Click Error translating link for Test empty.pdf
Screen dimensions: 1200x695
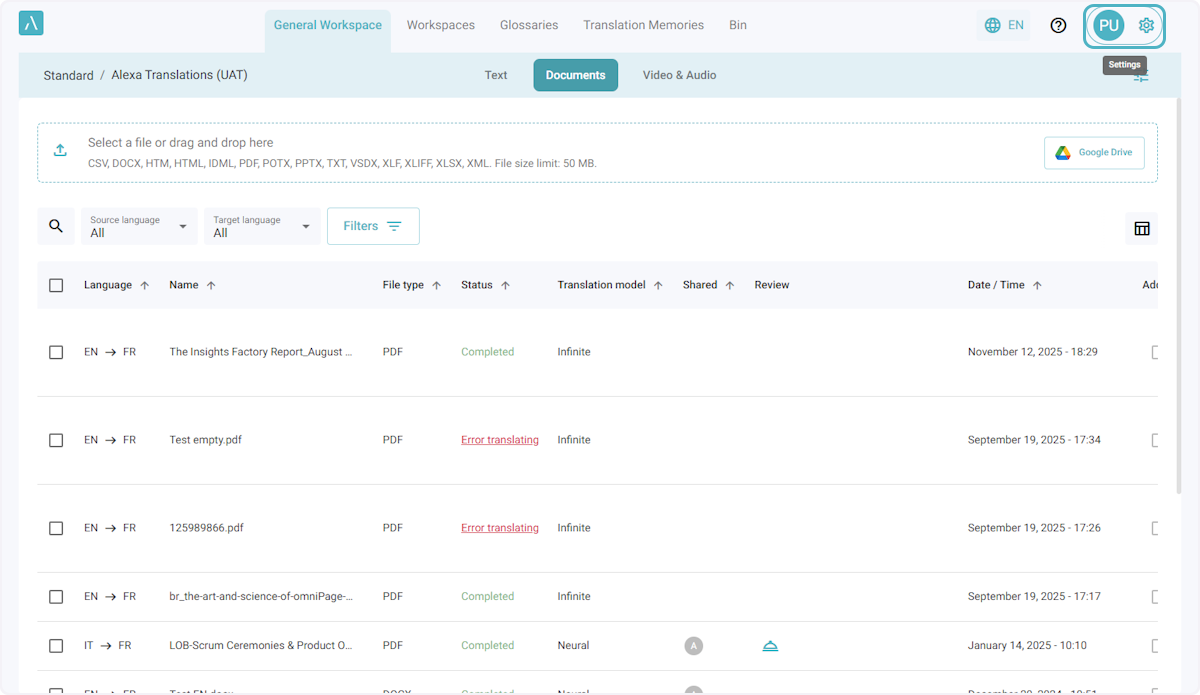click(499, 440)
